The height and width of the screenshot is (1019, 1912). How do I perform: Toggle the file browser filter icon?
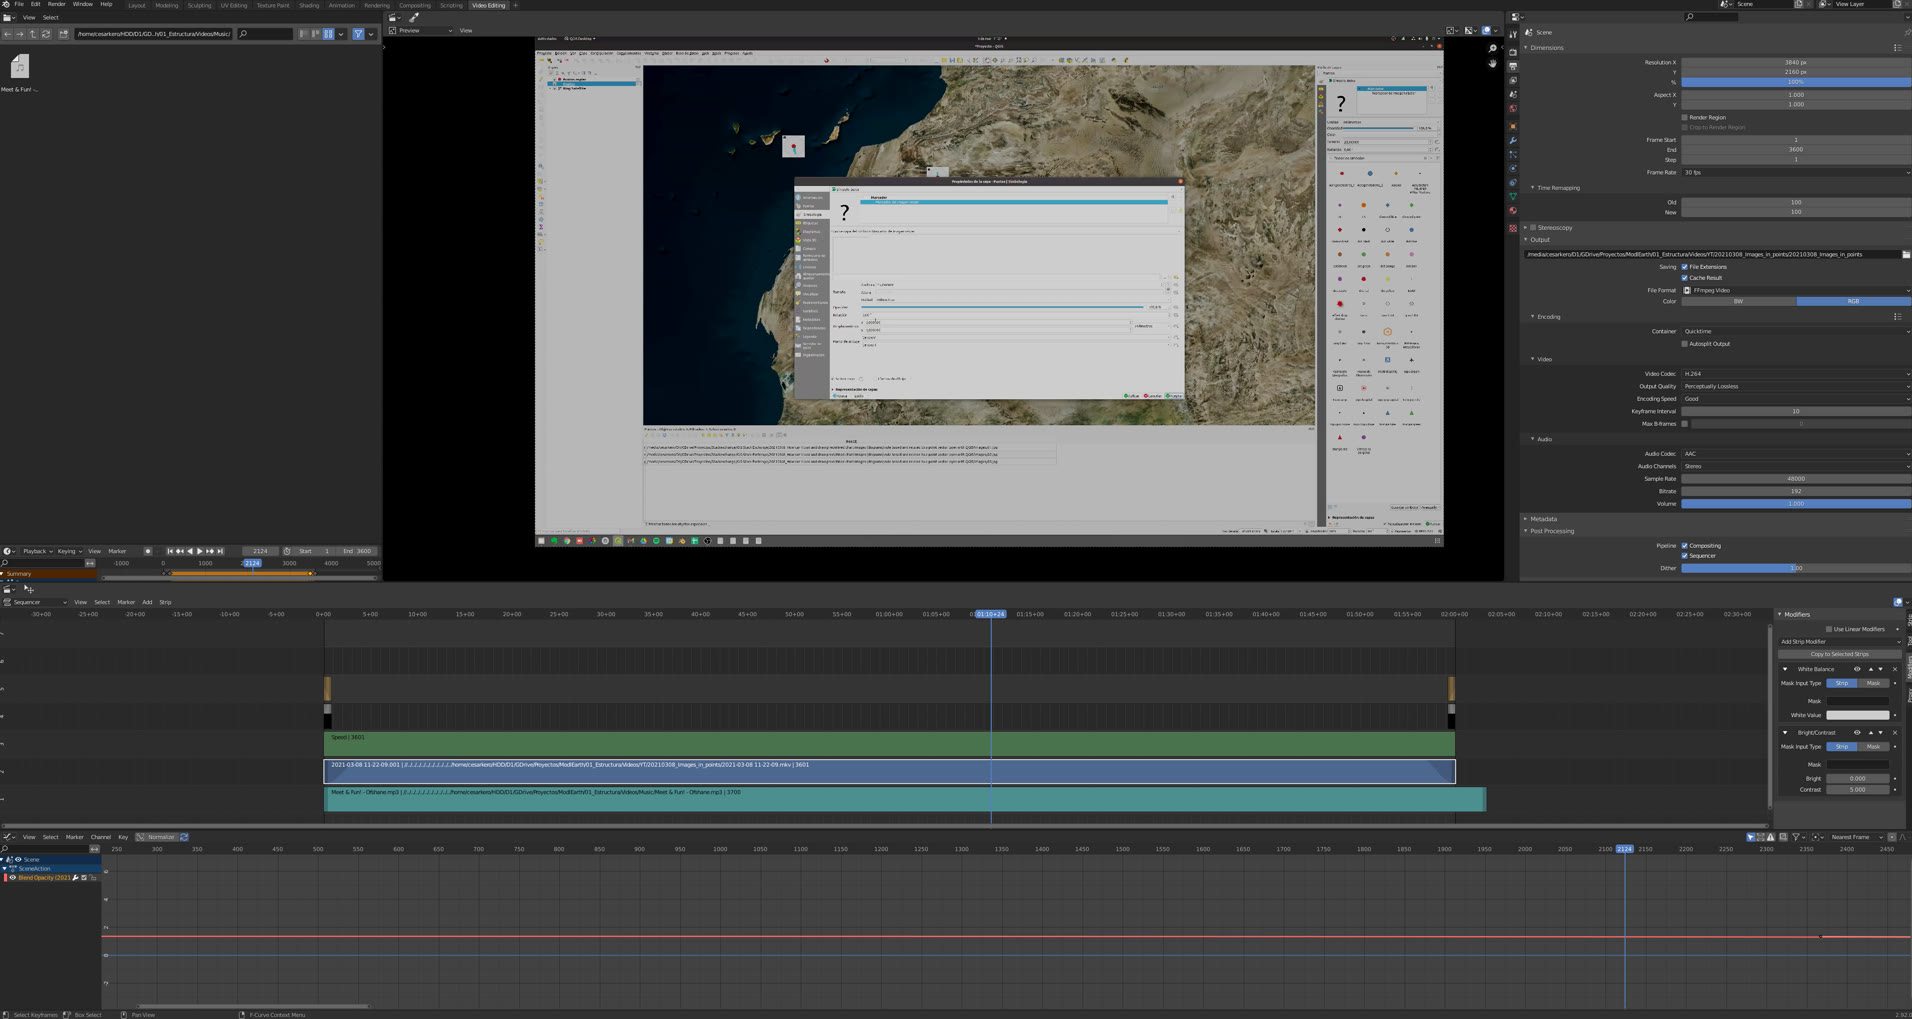358,34
